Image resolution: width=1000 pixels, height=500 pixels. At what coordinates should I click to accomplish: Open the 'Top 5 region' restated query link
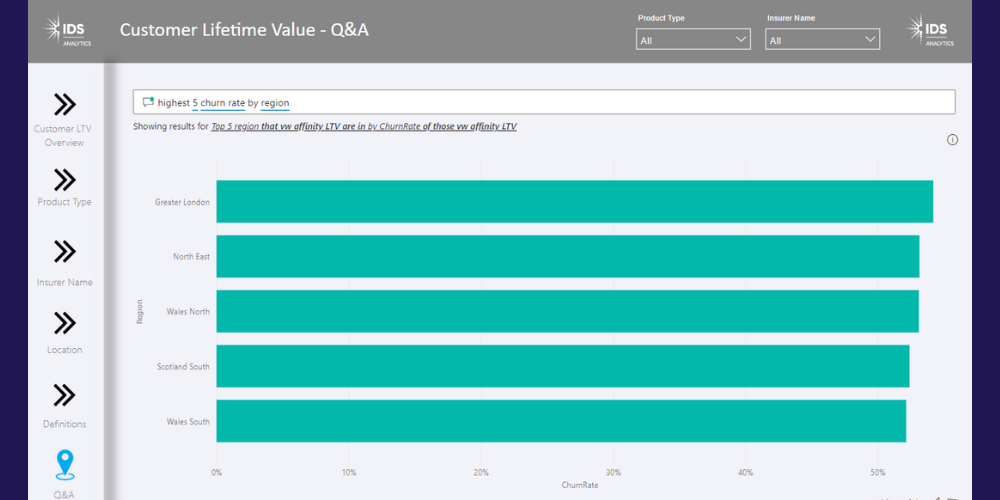tap(235, 127)
